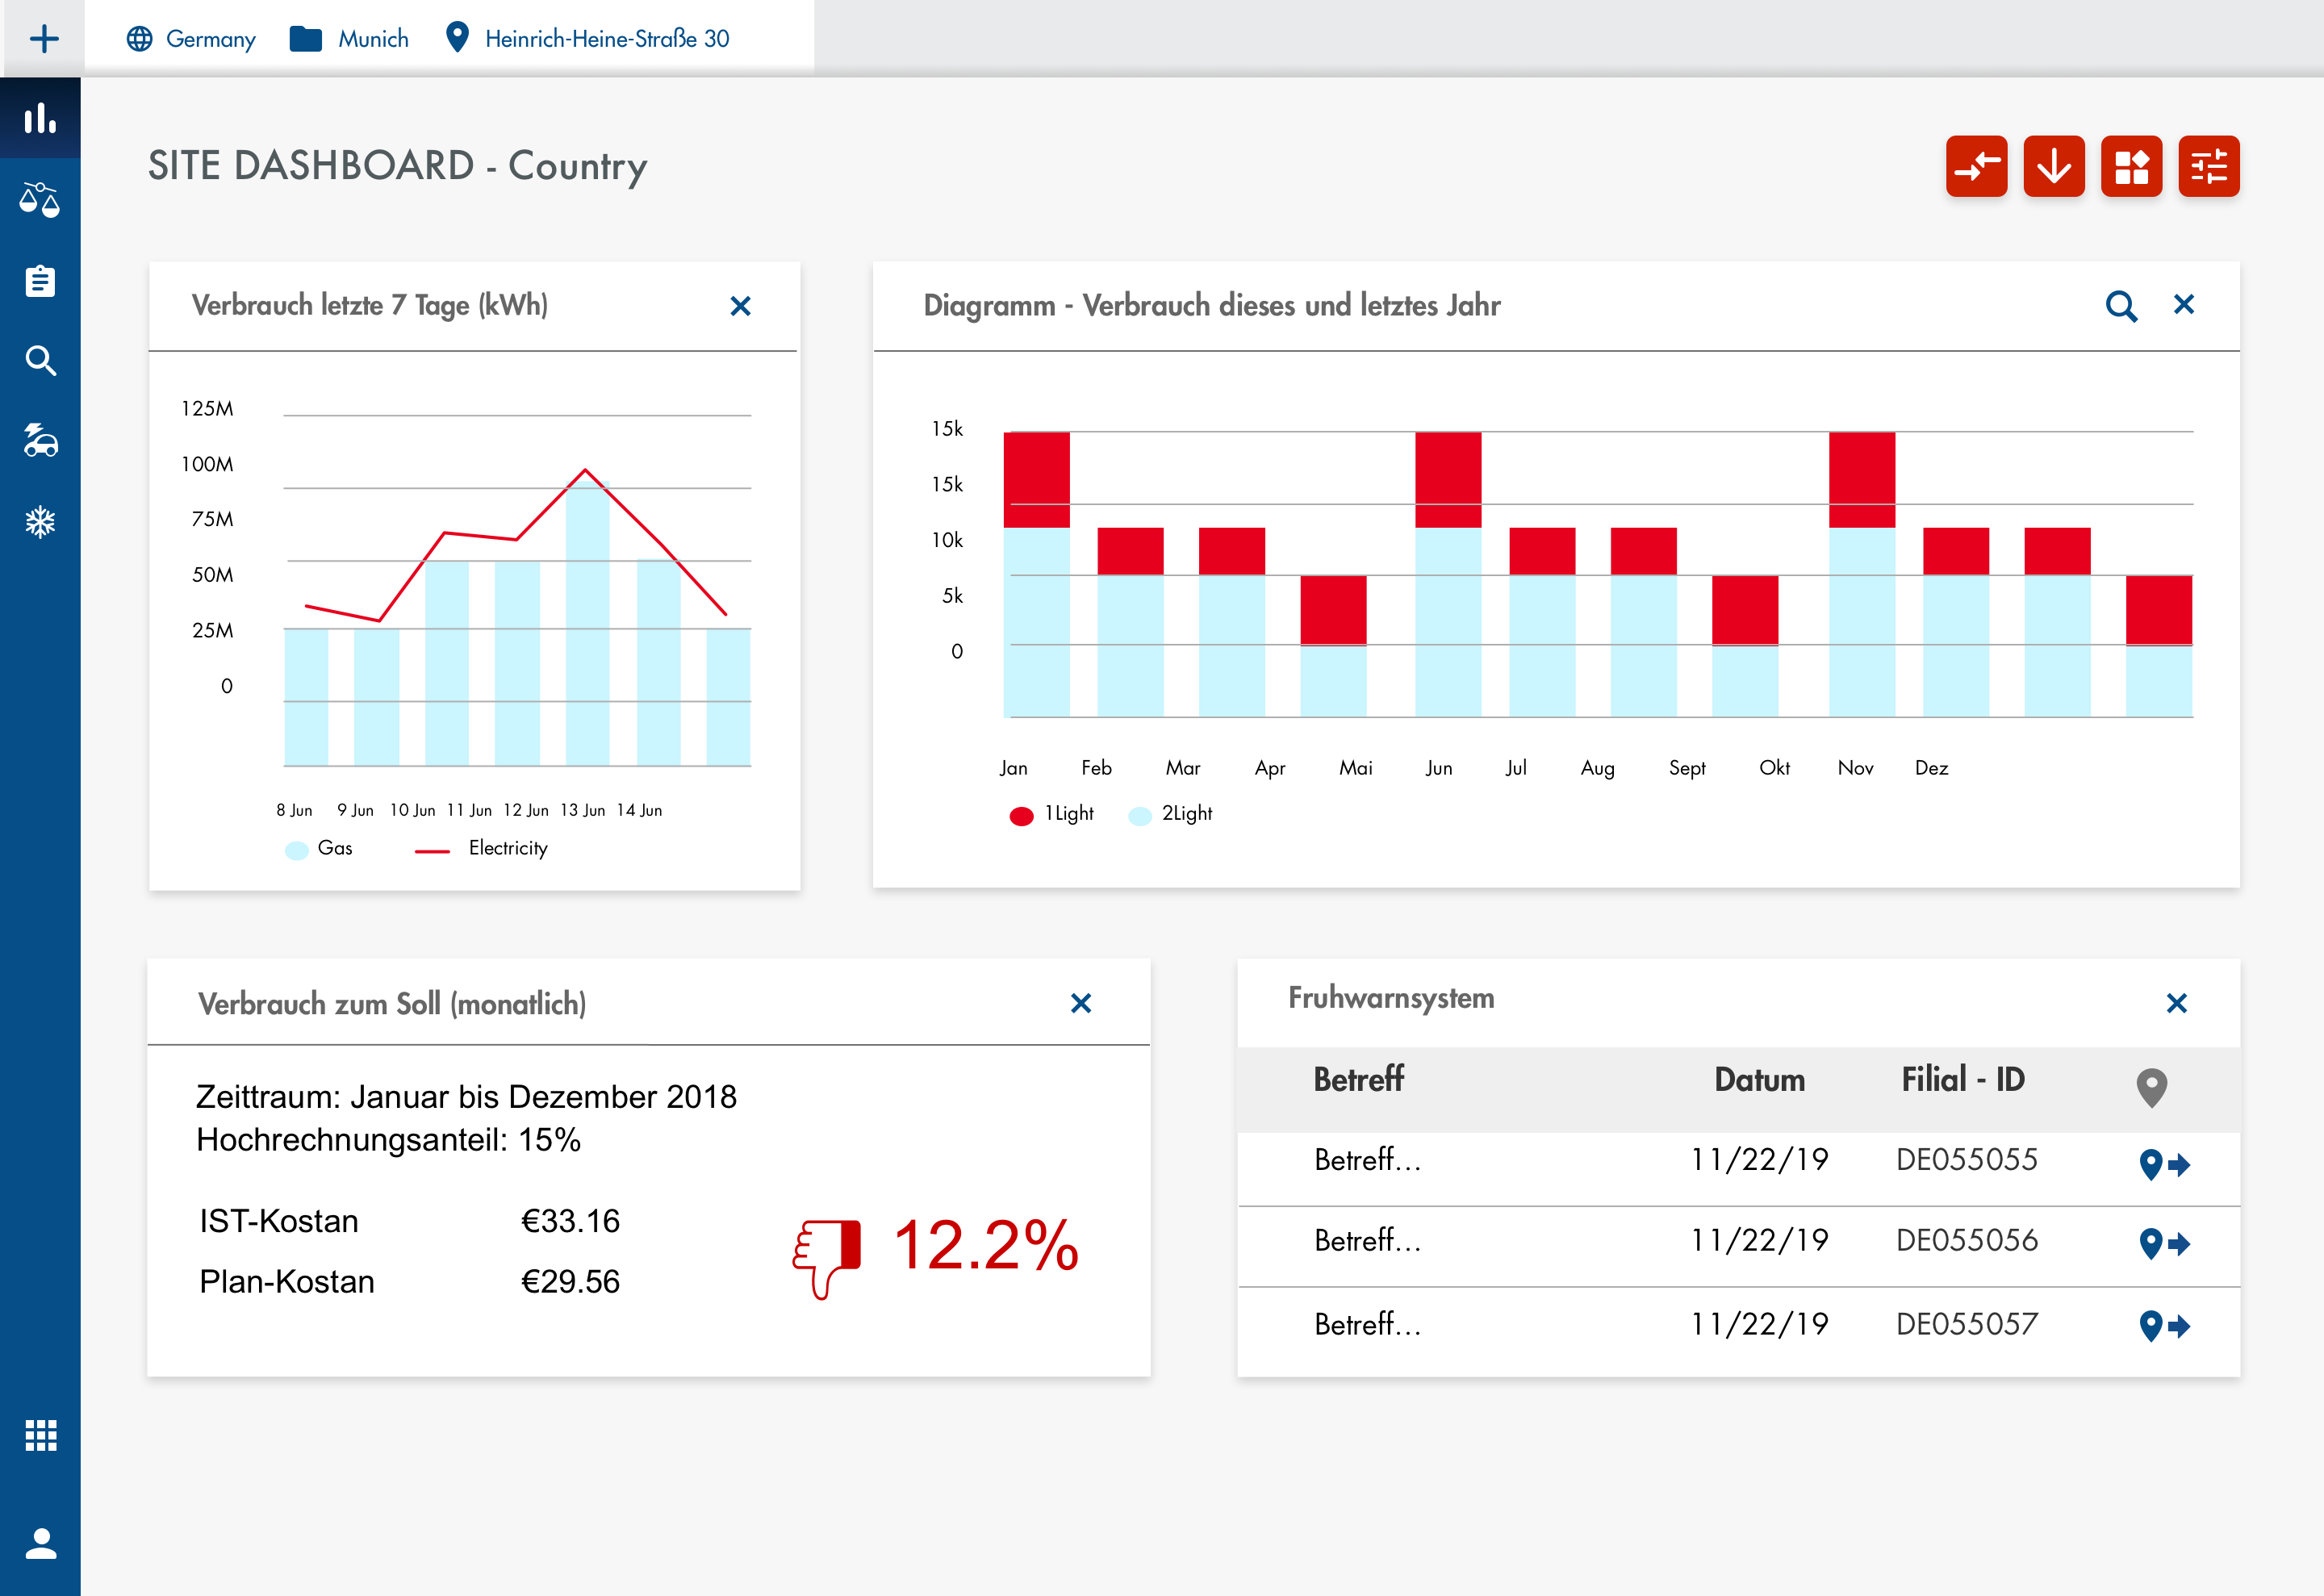Select Heinrich-Heine-Straße 30 location breadcrumb

[587, 39]
